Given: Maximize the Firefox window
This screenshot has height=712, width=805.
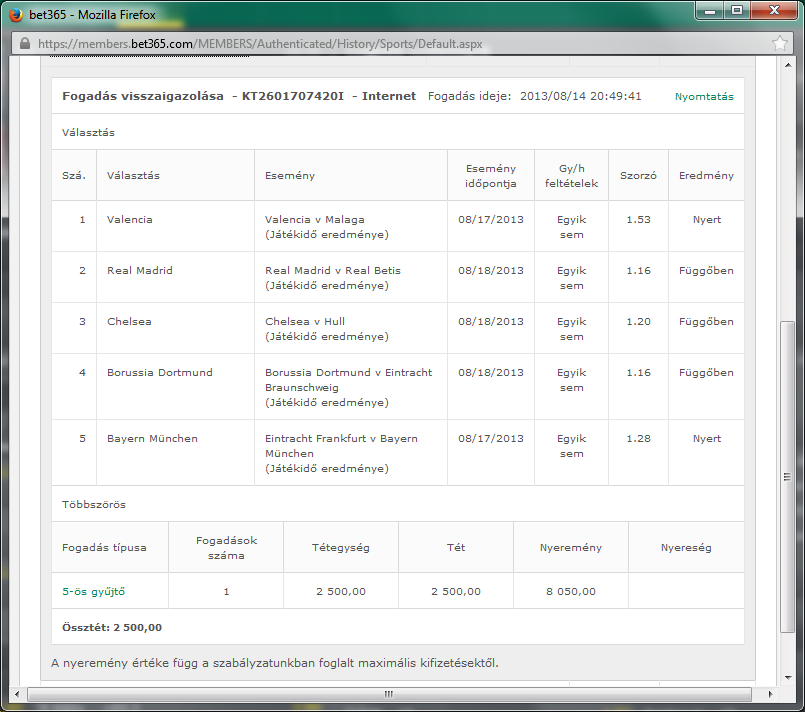Looking at the screenshot, I should [737, 11].
